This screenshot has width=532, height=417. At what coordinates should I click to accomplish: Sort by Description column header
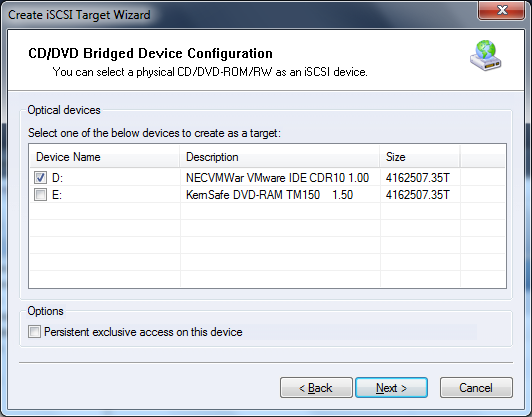(x=280, y=157)
